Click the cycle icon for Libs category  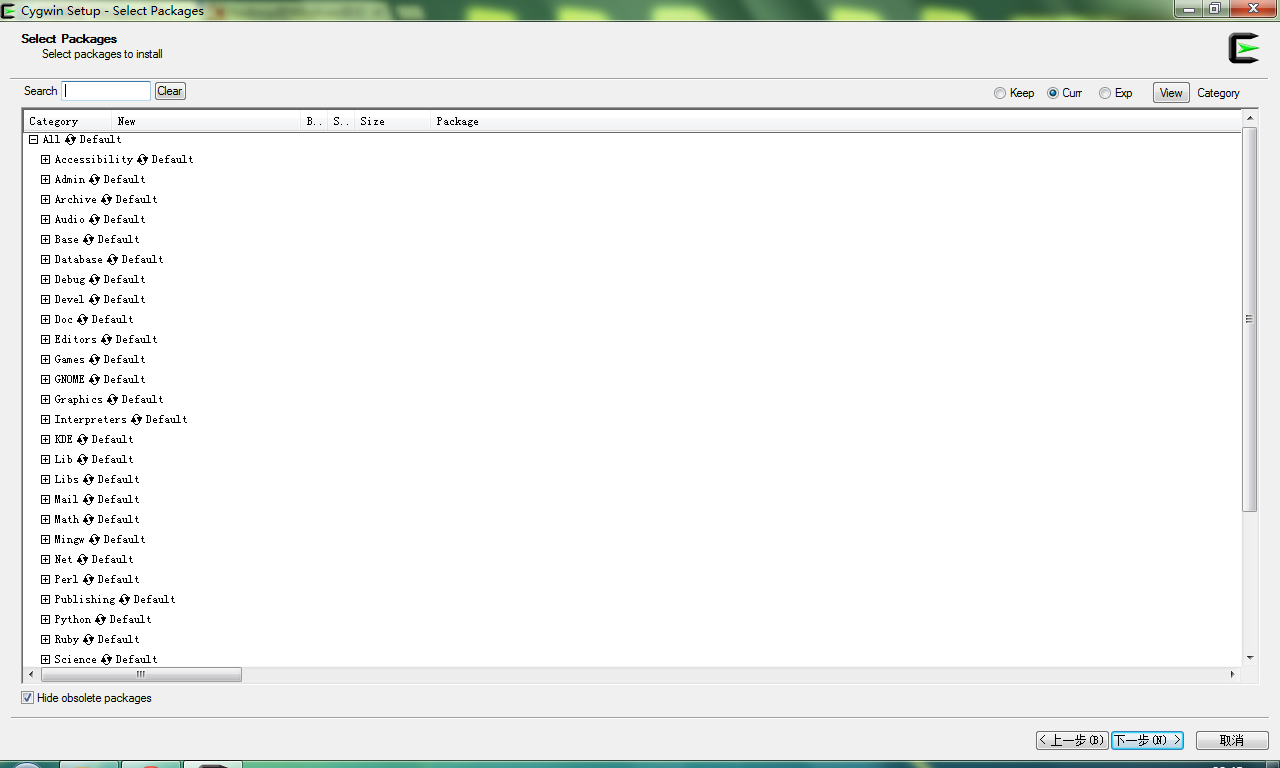pos(89,479)
